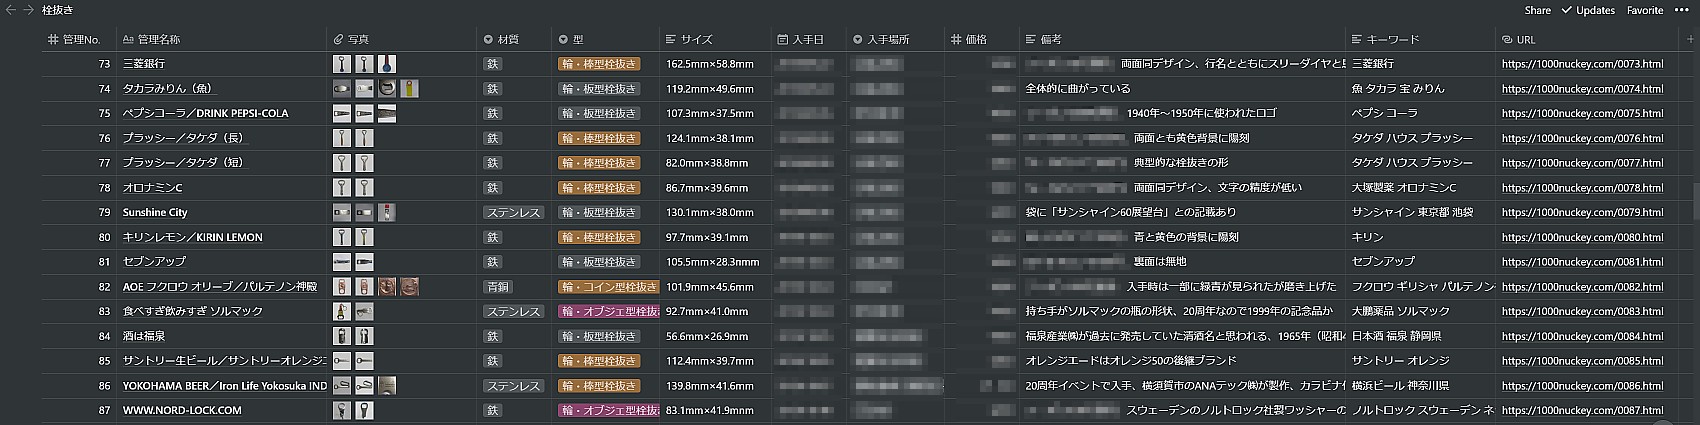Image resolution: width=1700 pixels, height=425 pixels.
Task: Open the three-dot page options menu
Action: point(1681,10)
